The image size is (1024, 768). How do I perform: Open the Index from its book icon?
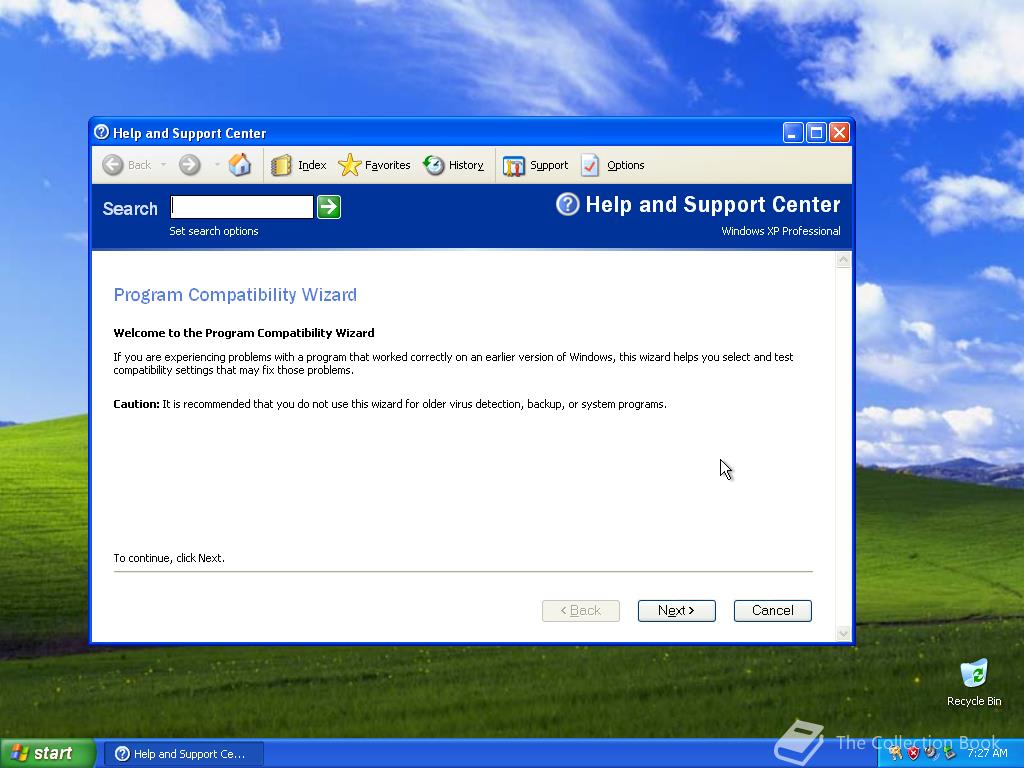coord(281,165)
